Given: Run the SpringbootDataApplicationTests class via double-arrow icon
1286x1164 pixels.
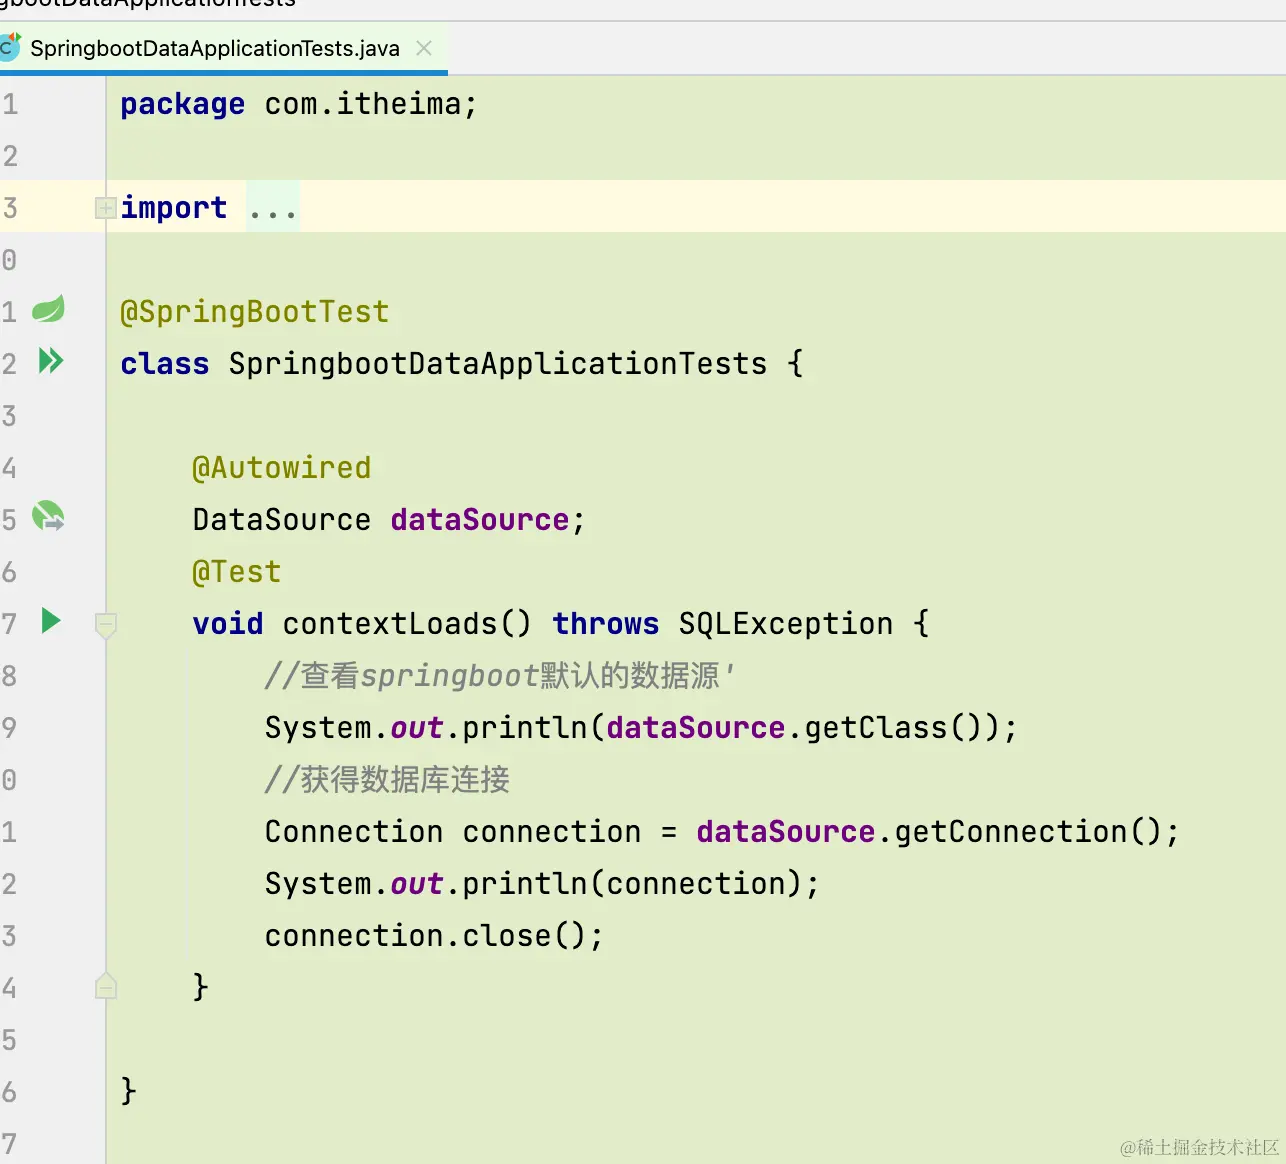Looking at the screenshot, I should pos(51,361).
